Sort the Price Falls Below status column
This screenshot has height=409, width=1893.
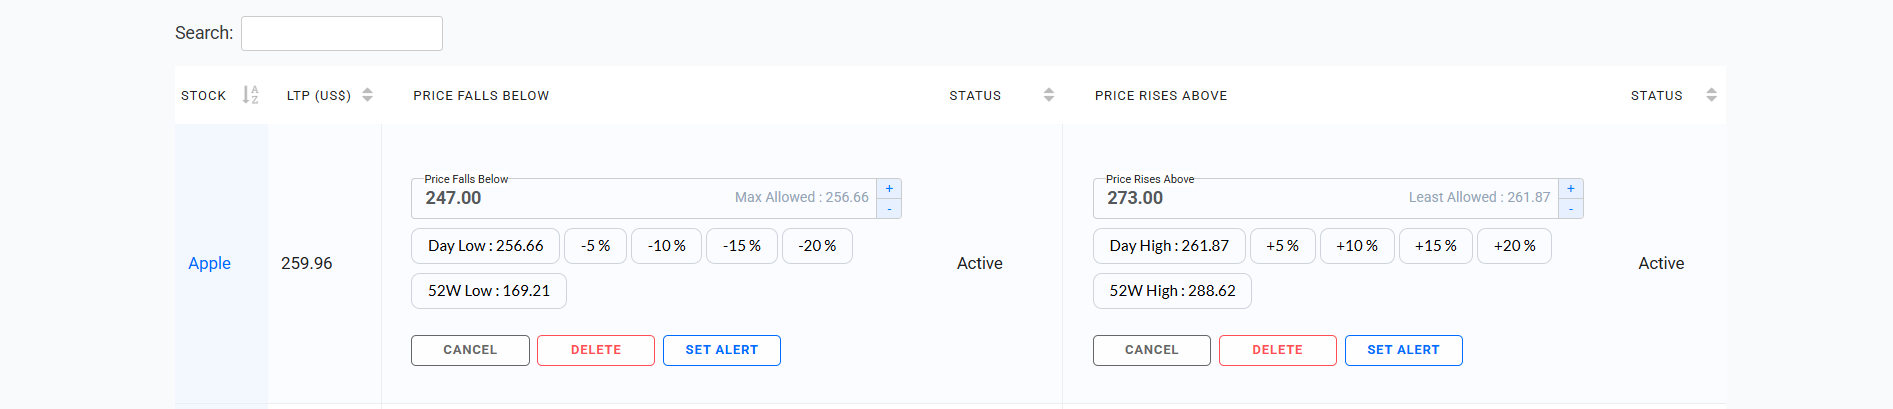click(1048, 95)
